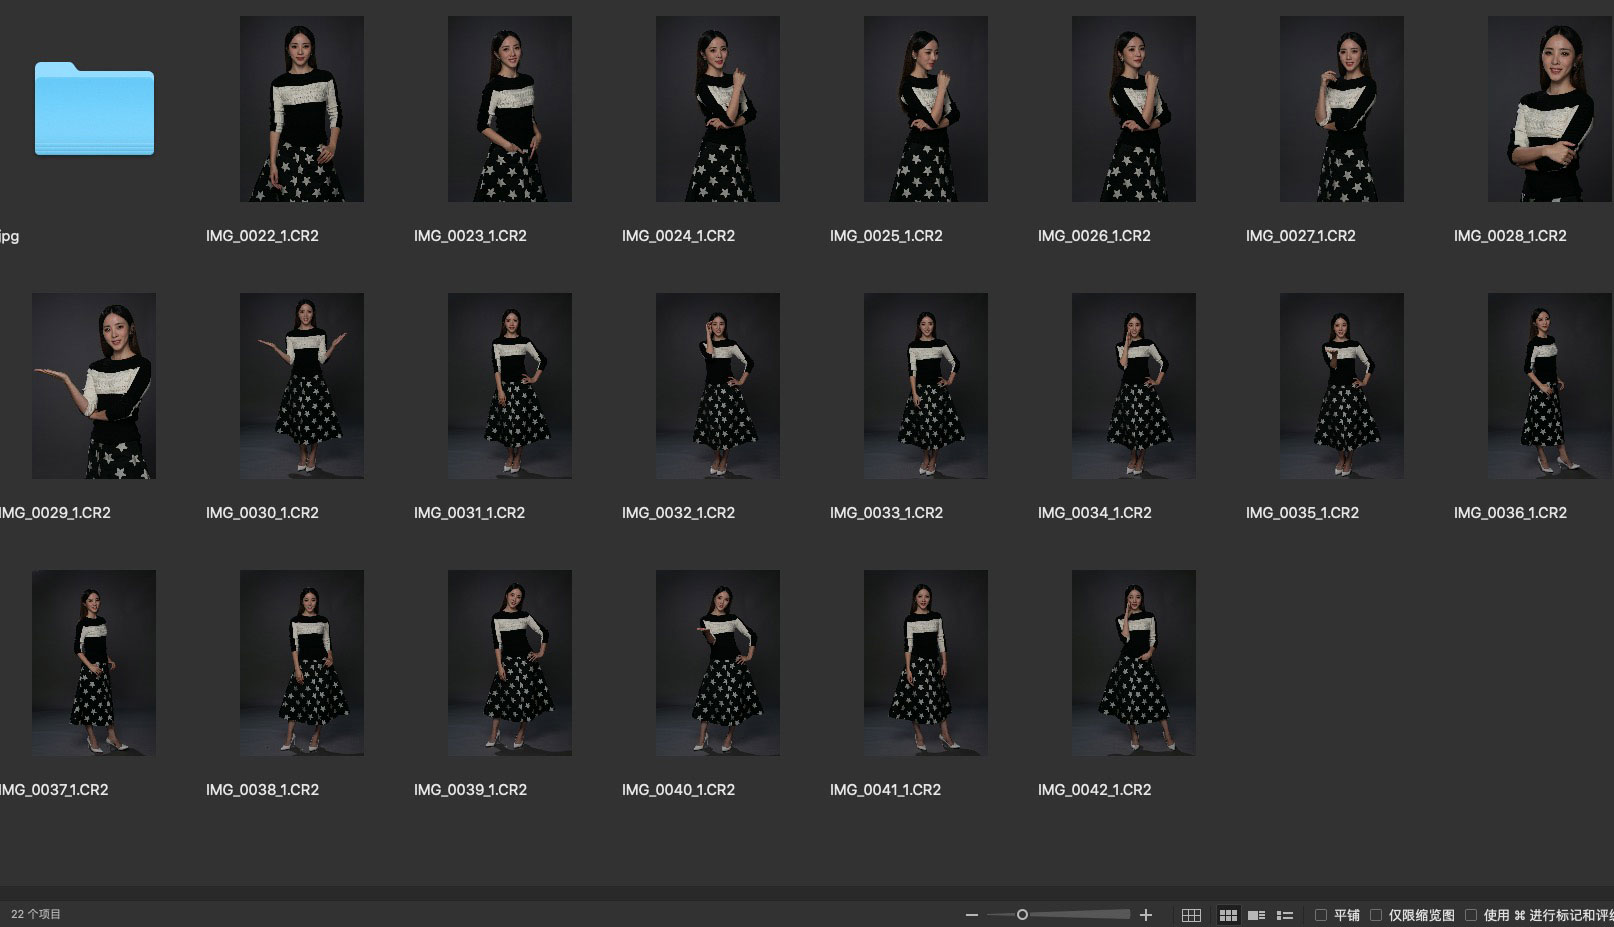This screenshot has width=1614, height=927.
Task: Click the thumbnail size slider
Action: (x=1022, y=915)
